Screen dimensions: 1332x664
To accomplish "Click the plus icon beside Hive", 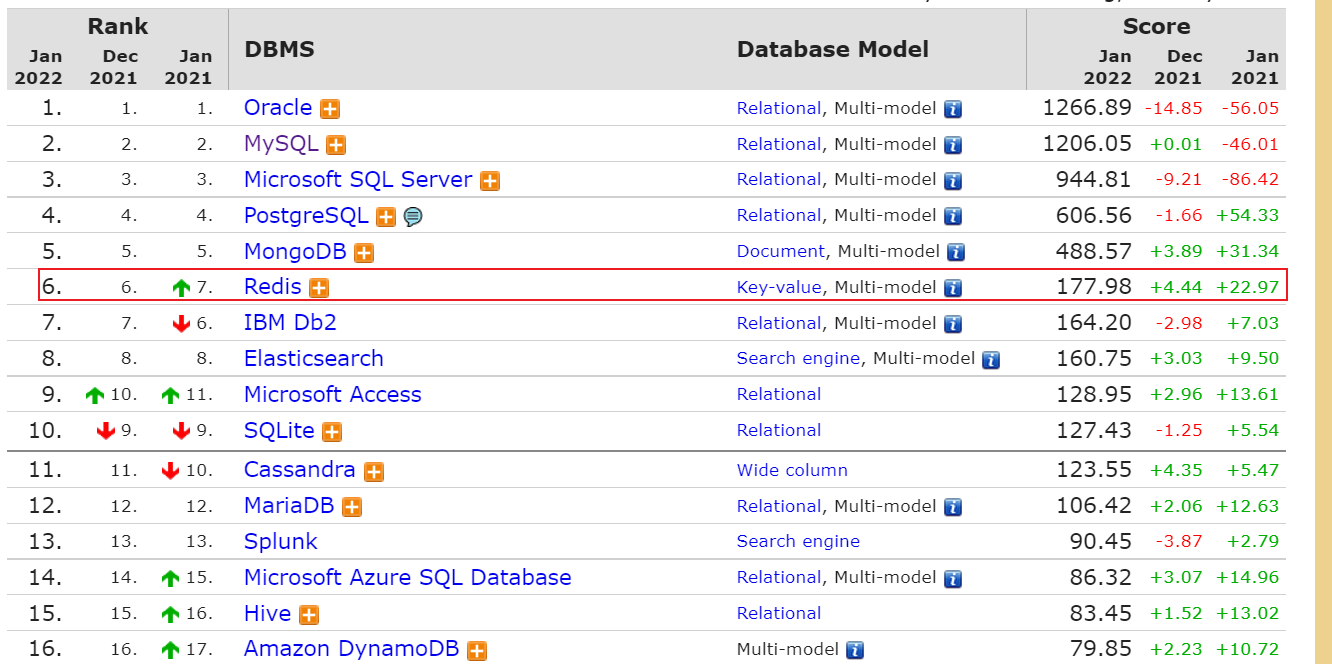I will (x=309, y=615).
